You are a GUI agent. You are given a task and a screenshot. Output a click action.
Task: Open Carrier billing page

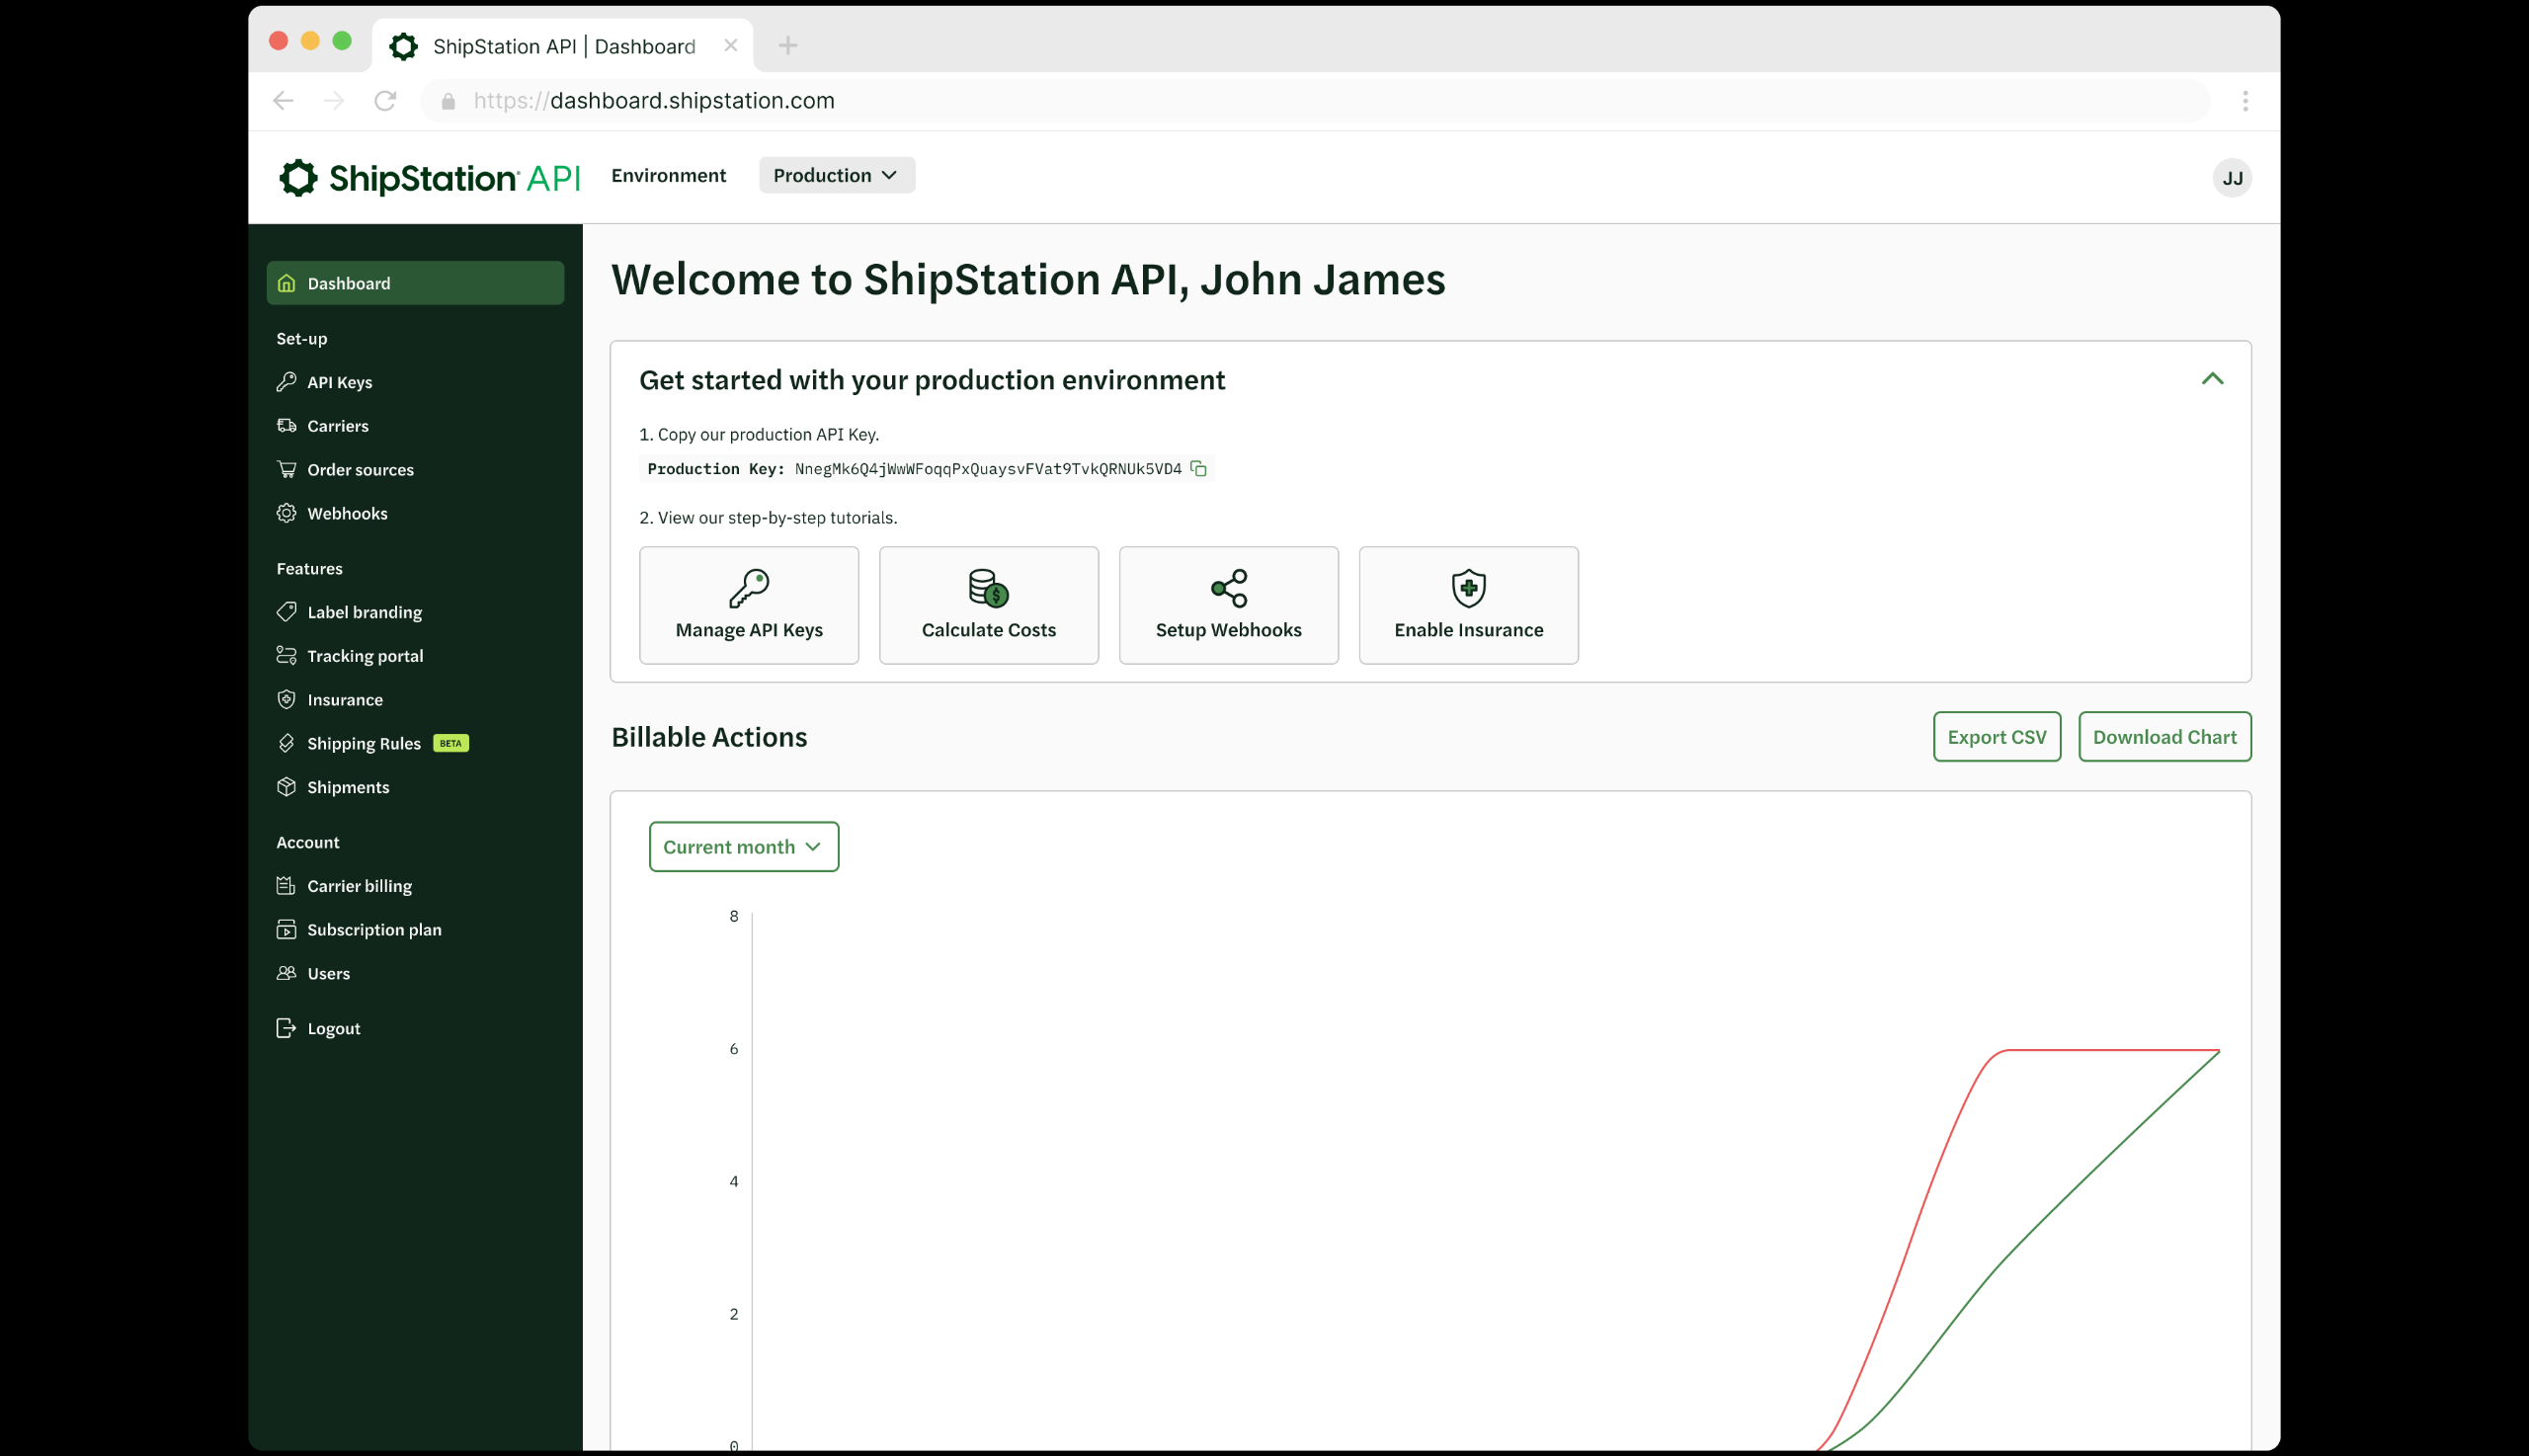(x=359, y=886)
